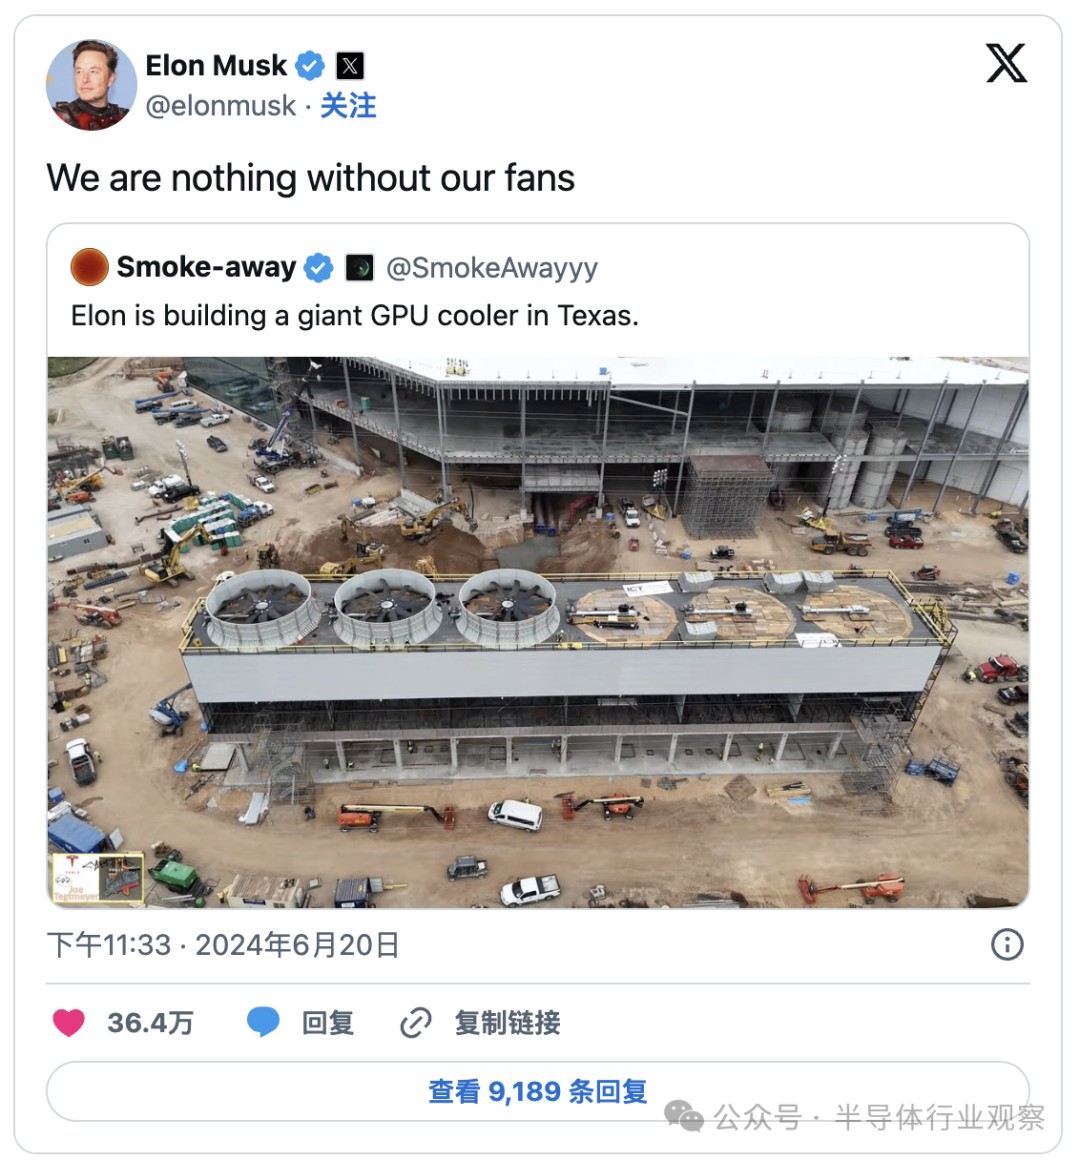Screen dimensions: 1080x1160
Task: Open the post timestamp 下午11:33 · 2024年6月20日
Action: click(223, 945)
